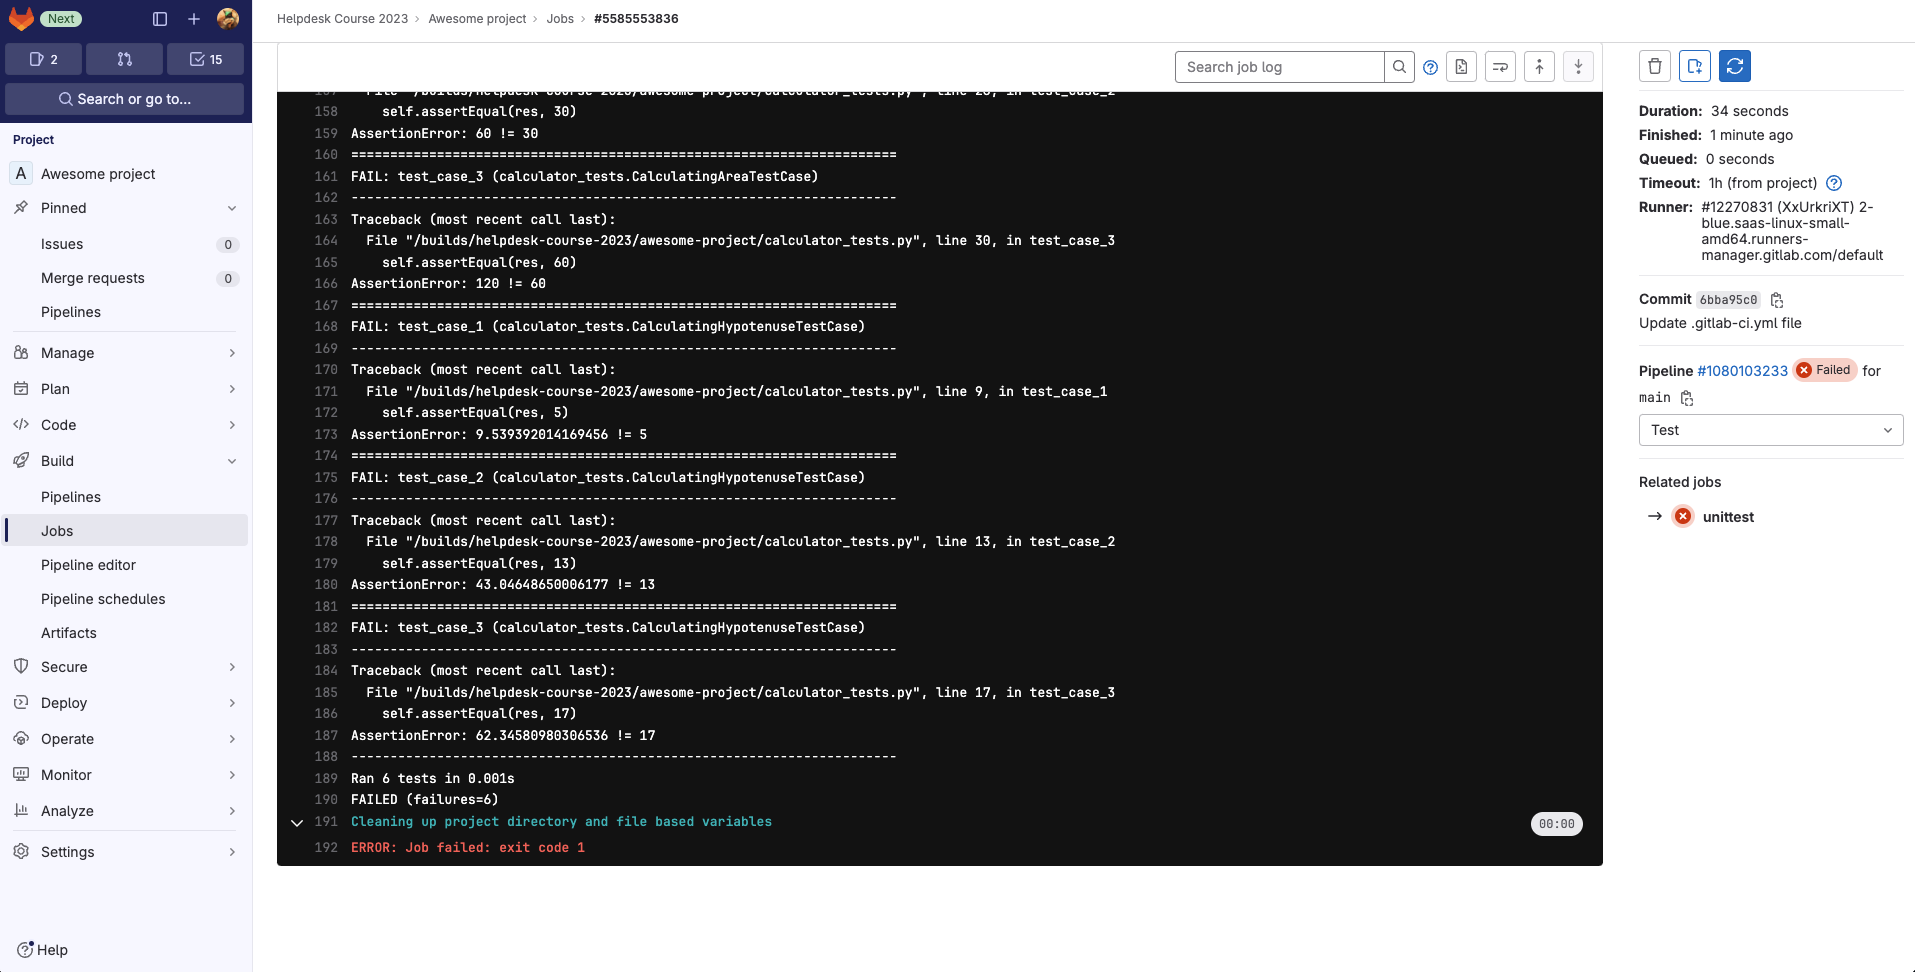Open the Awesome project breadcrumb
Viewport: 1915px width, 972px height.
478,18
